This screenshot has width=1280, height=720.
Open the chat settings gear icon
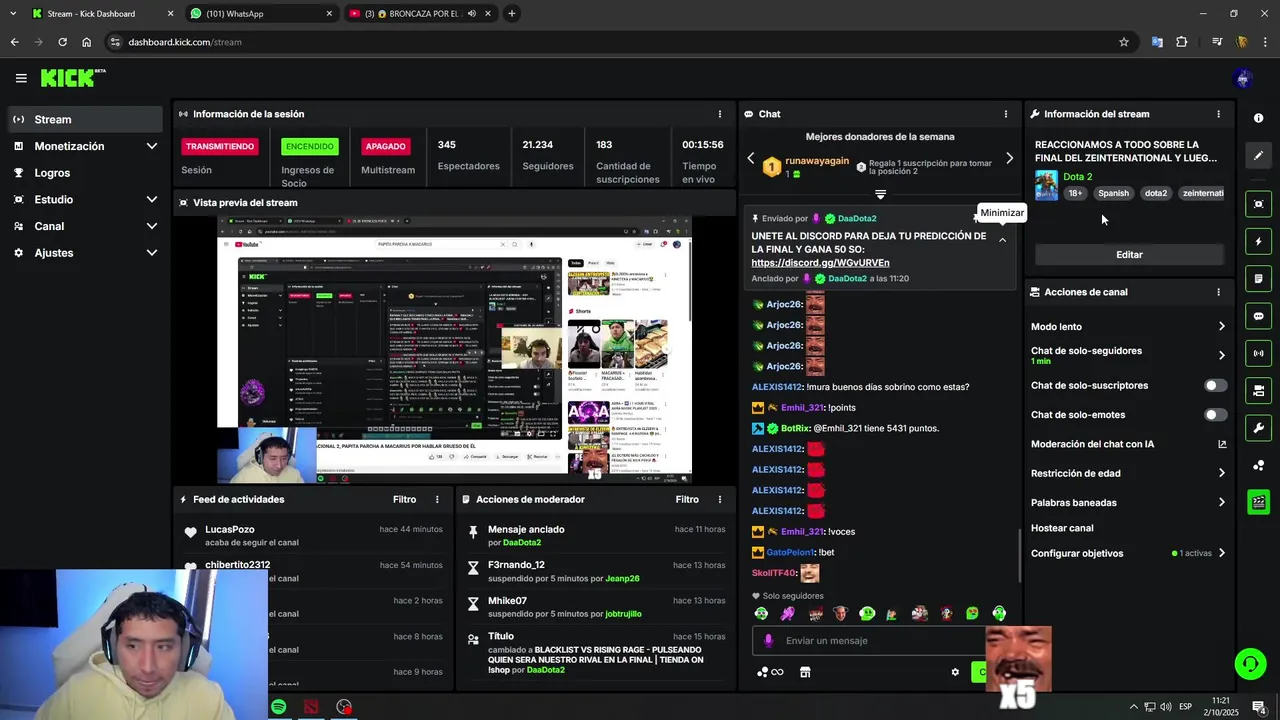tap(955, 672)
